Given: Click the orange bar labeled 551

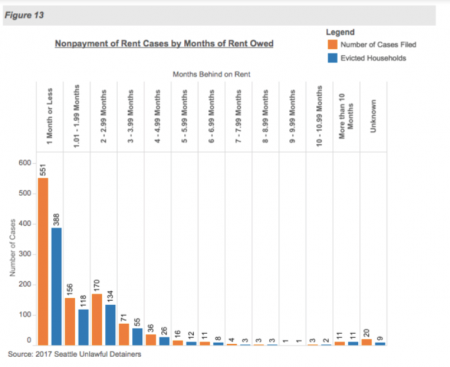Looking at the screenshot, I should (x=43, y=261).
